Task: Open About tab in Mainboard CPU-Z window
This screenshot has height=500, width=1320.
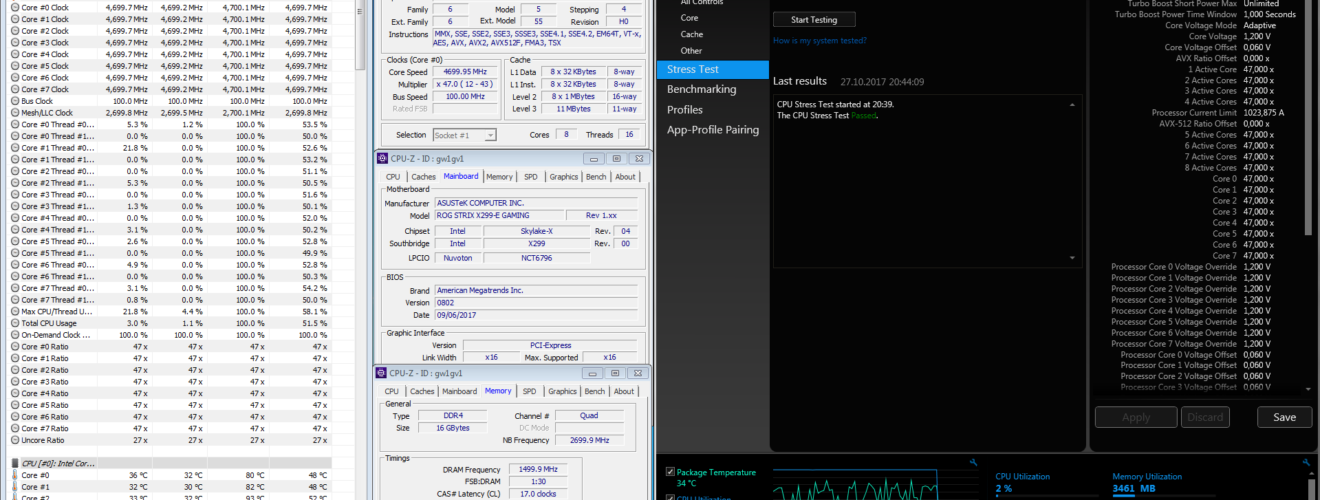Action: [625, 177]
